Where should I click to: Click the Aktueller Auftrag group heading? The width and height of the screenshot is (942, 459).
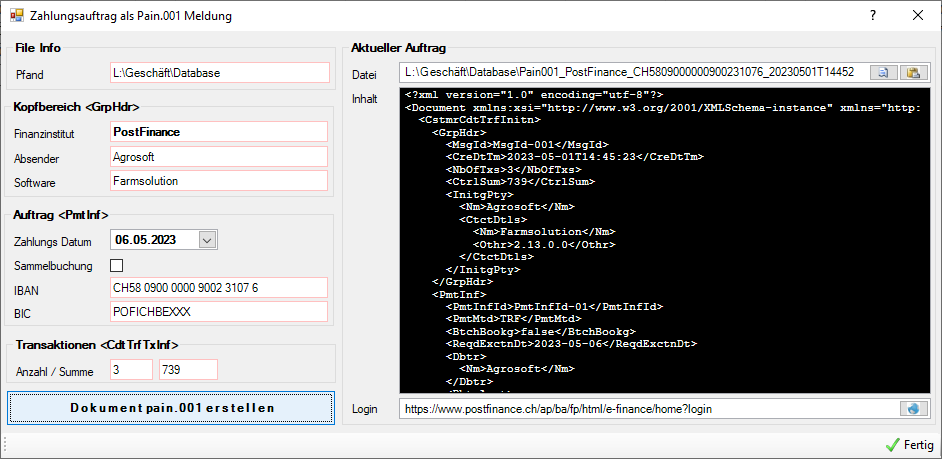(x=398, y=48)
